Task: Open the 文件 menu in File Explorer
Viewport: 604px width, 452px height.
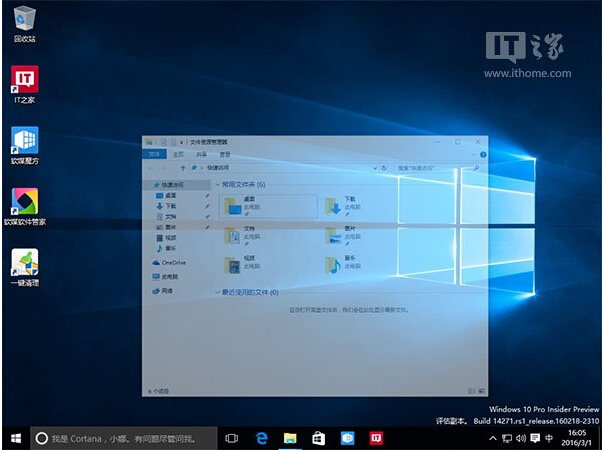Action: pyautogui.click(x=154, y=154)
